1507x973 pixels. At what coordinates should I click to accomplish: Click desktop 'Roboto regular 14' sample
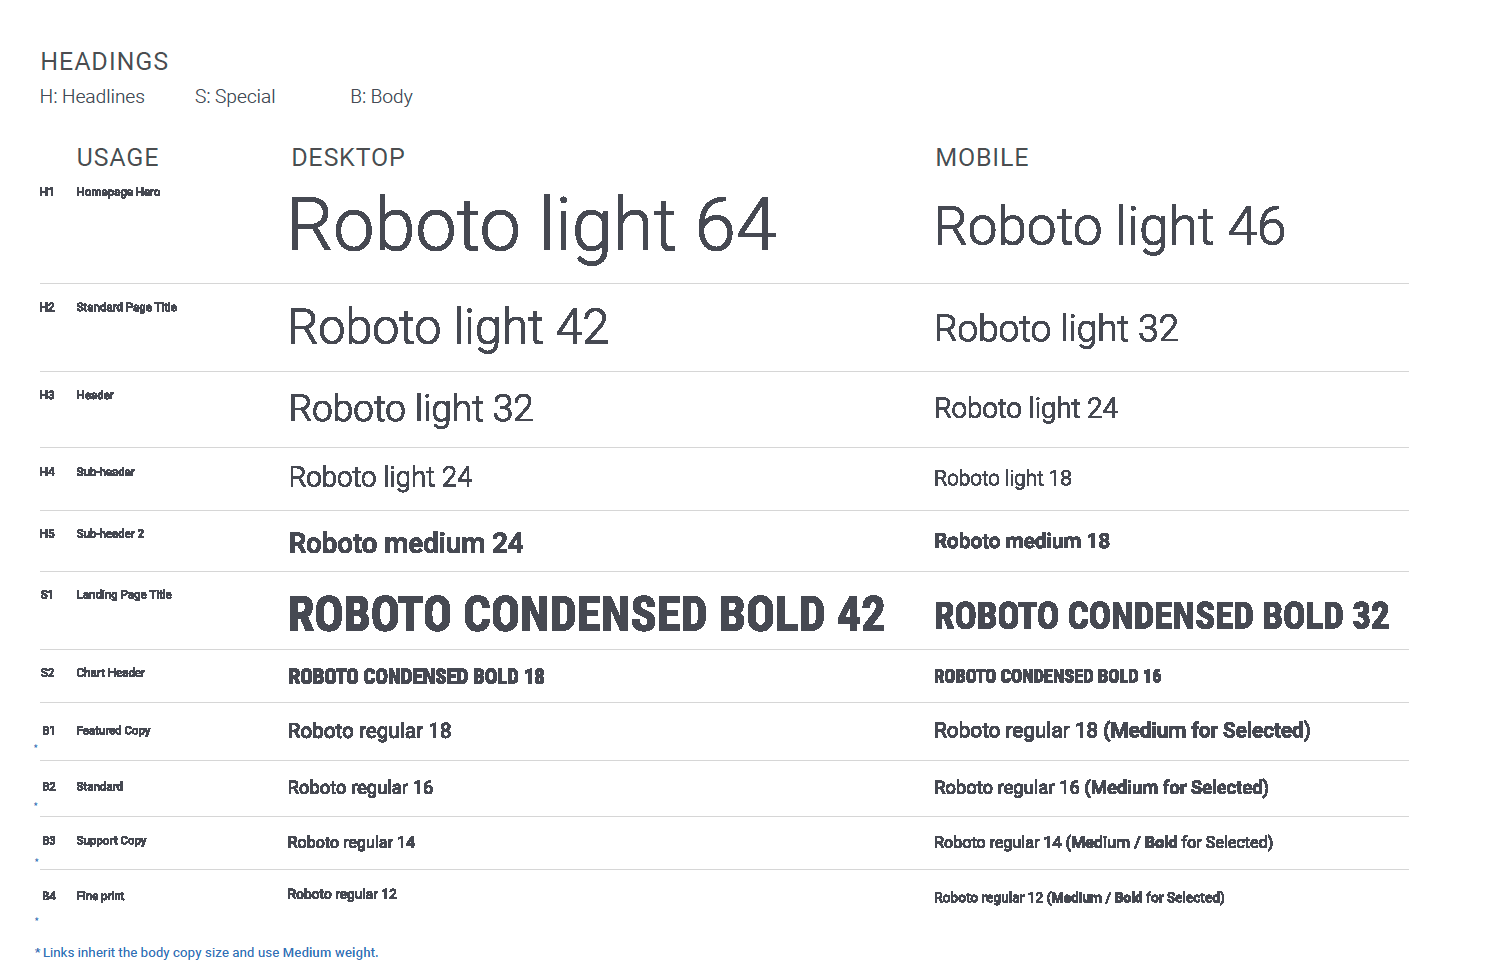(351, 843)
